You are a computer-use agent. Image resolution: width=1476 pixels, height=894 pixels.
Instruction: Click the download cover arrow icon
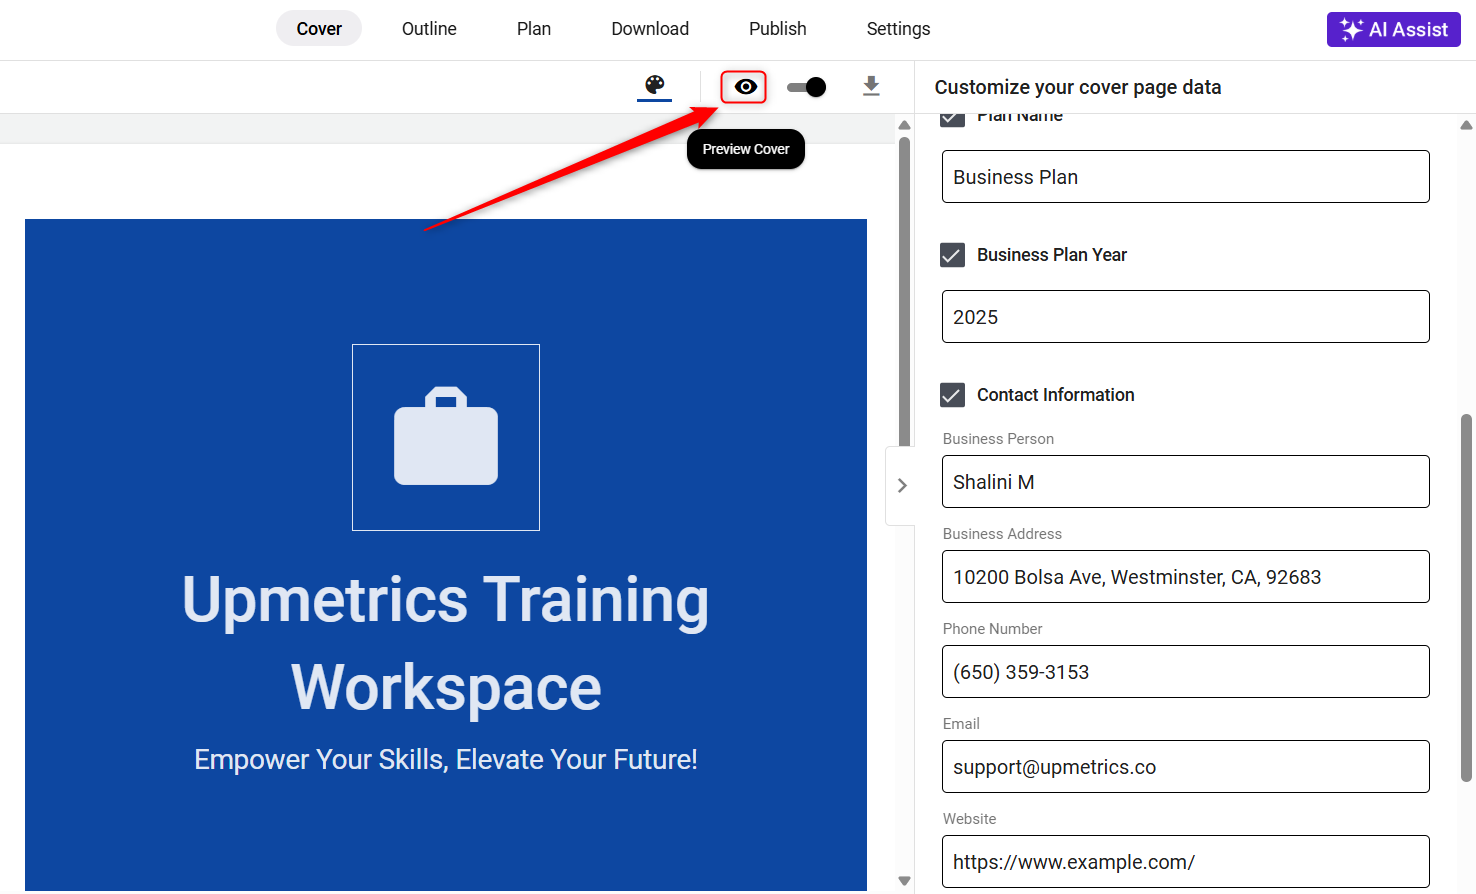click(871, 86)
